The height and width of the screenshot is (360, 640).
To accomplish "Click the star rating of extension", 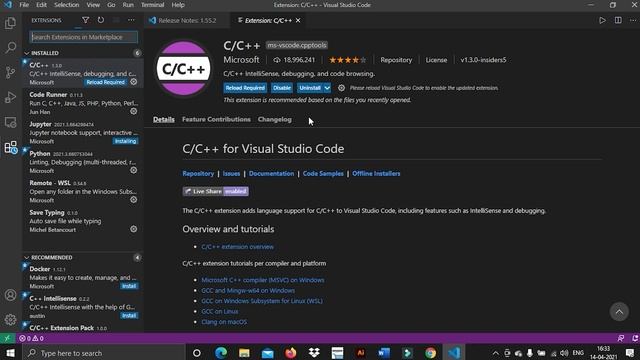I will tap(347, 60).
